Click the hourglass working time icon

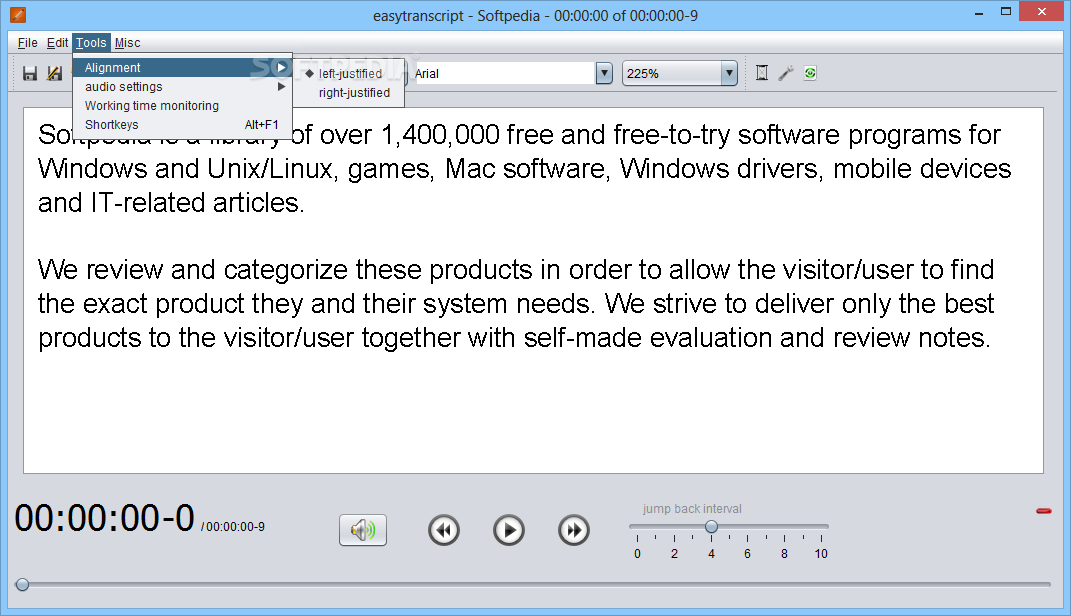click(x=762, y=73)
